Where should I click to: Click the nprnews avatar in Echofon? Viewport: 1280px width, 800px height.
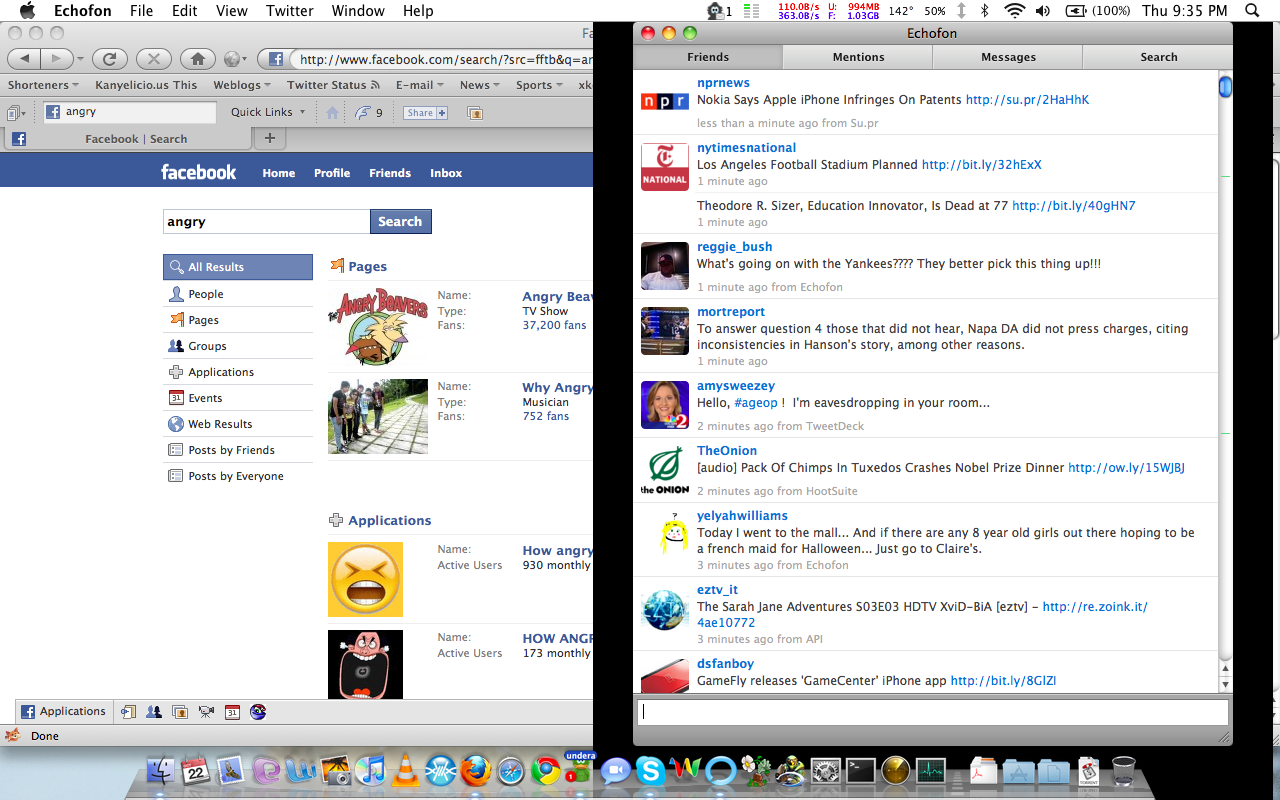click(x=665, y=101)
